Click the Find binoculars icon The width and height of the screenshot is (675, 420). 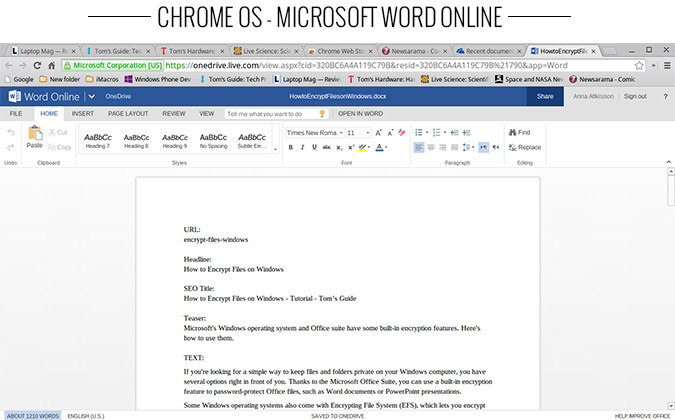tap(511, 132)
